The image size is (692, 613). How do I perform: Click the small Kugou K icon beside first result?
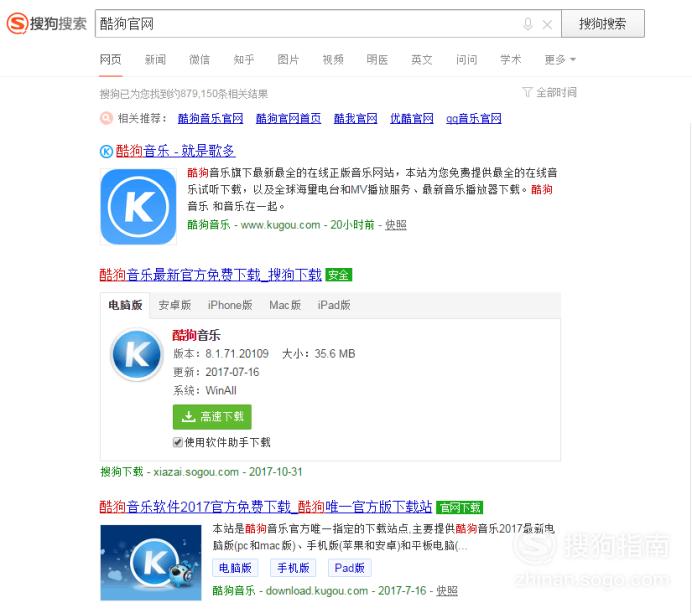[x=106, y=151]
